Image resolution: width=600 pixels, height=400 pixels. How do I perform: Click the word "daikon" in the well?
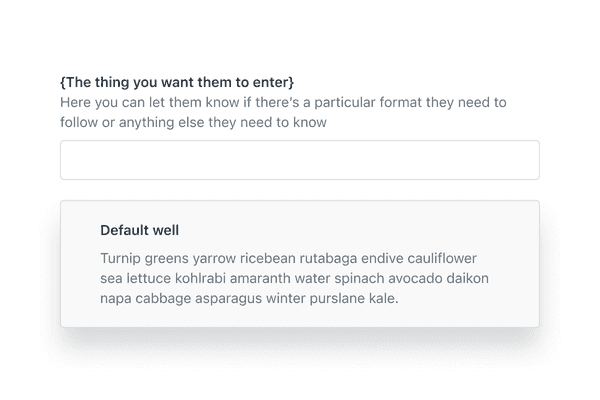[469, 277]
